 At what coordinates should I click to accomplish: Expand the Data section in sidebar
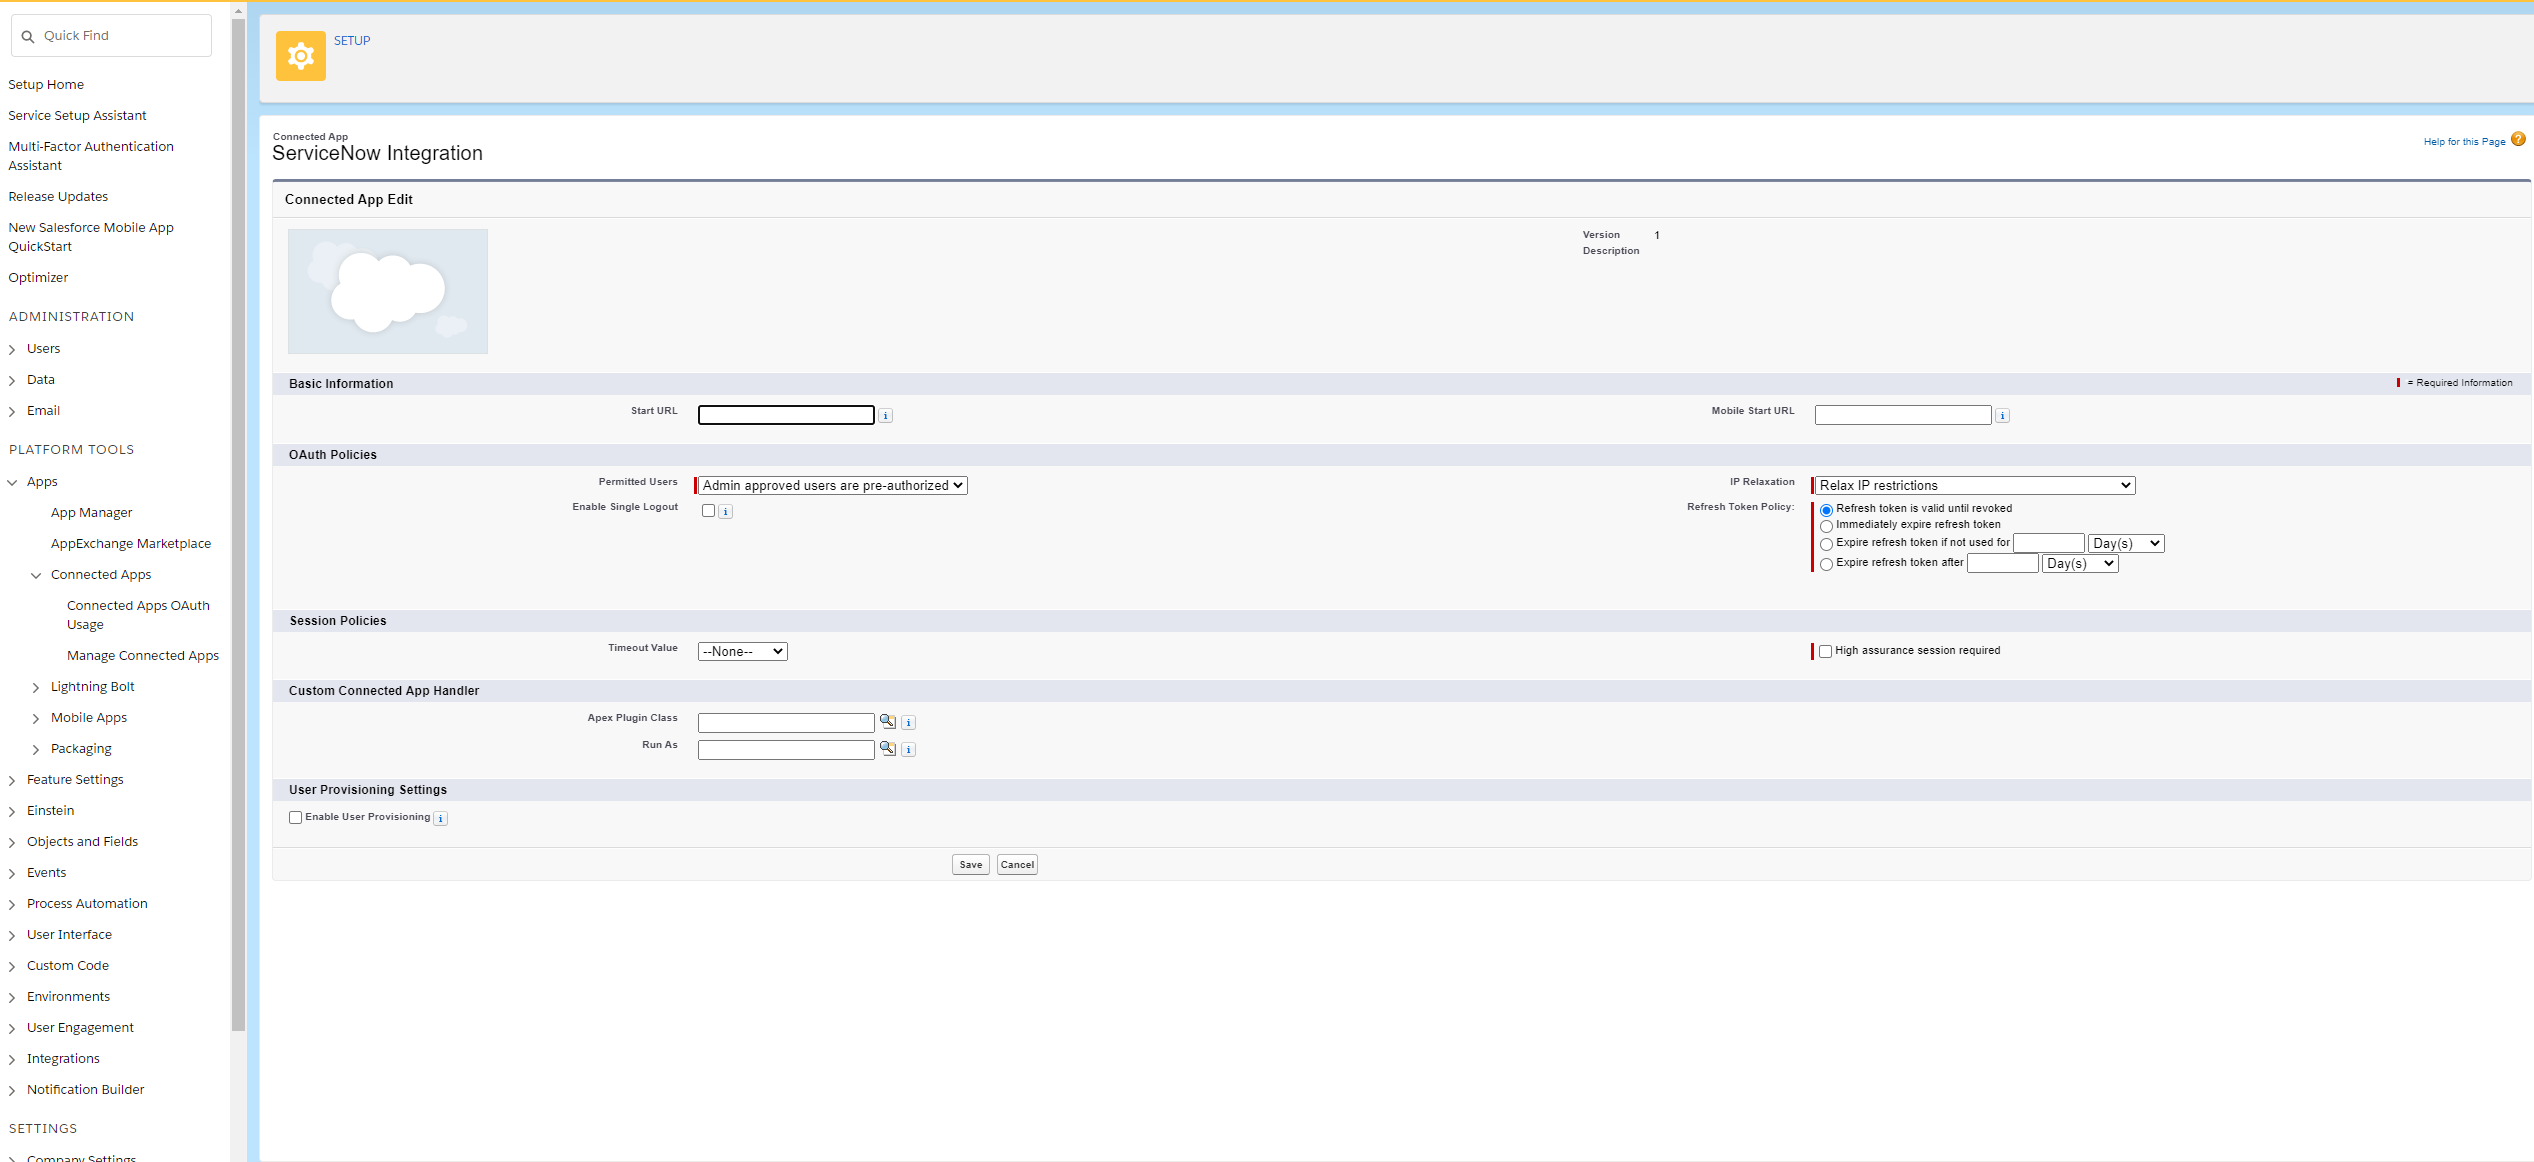tap(12, 381)
